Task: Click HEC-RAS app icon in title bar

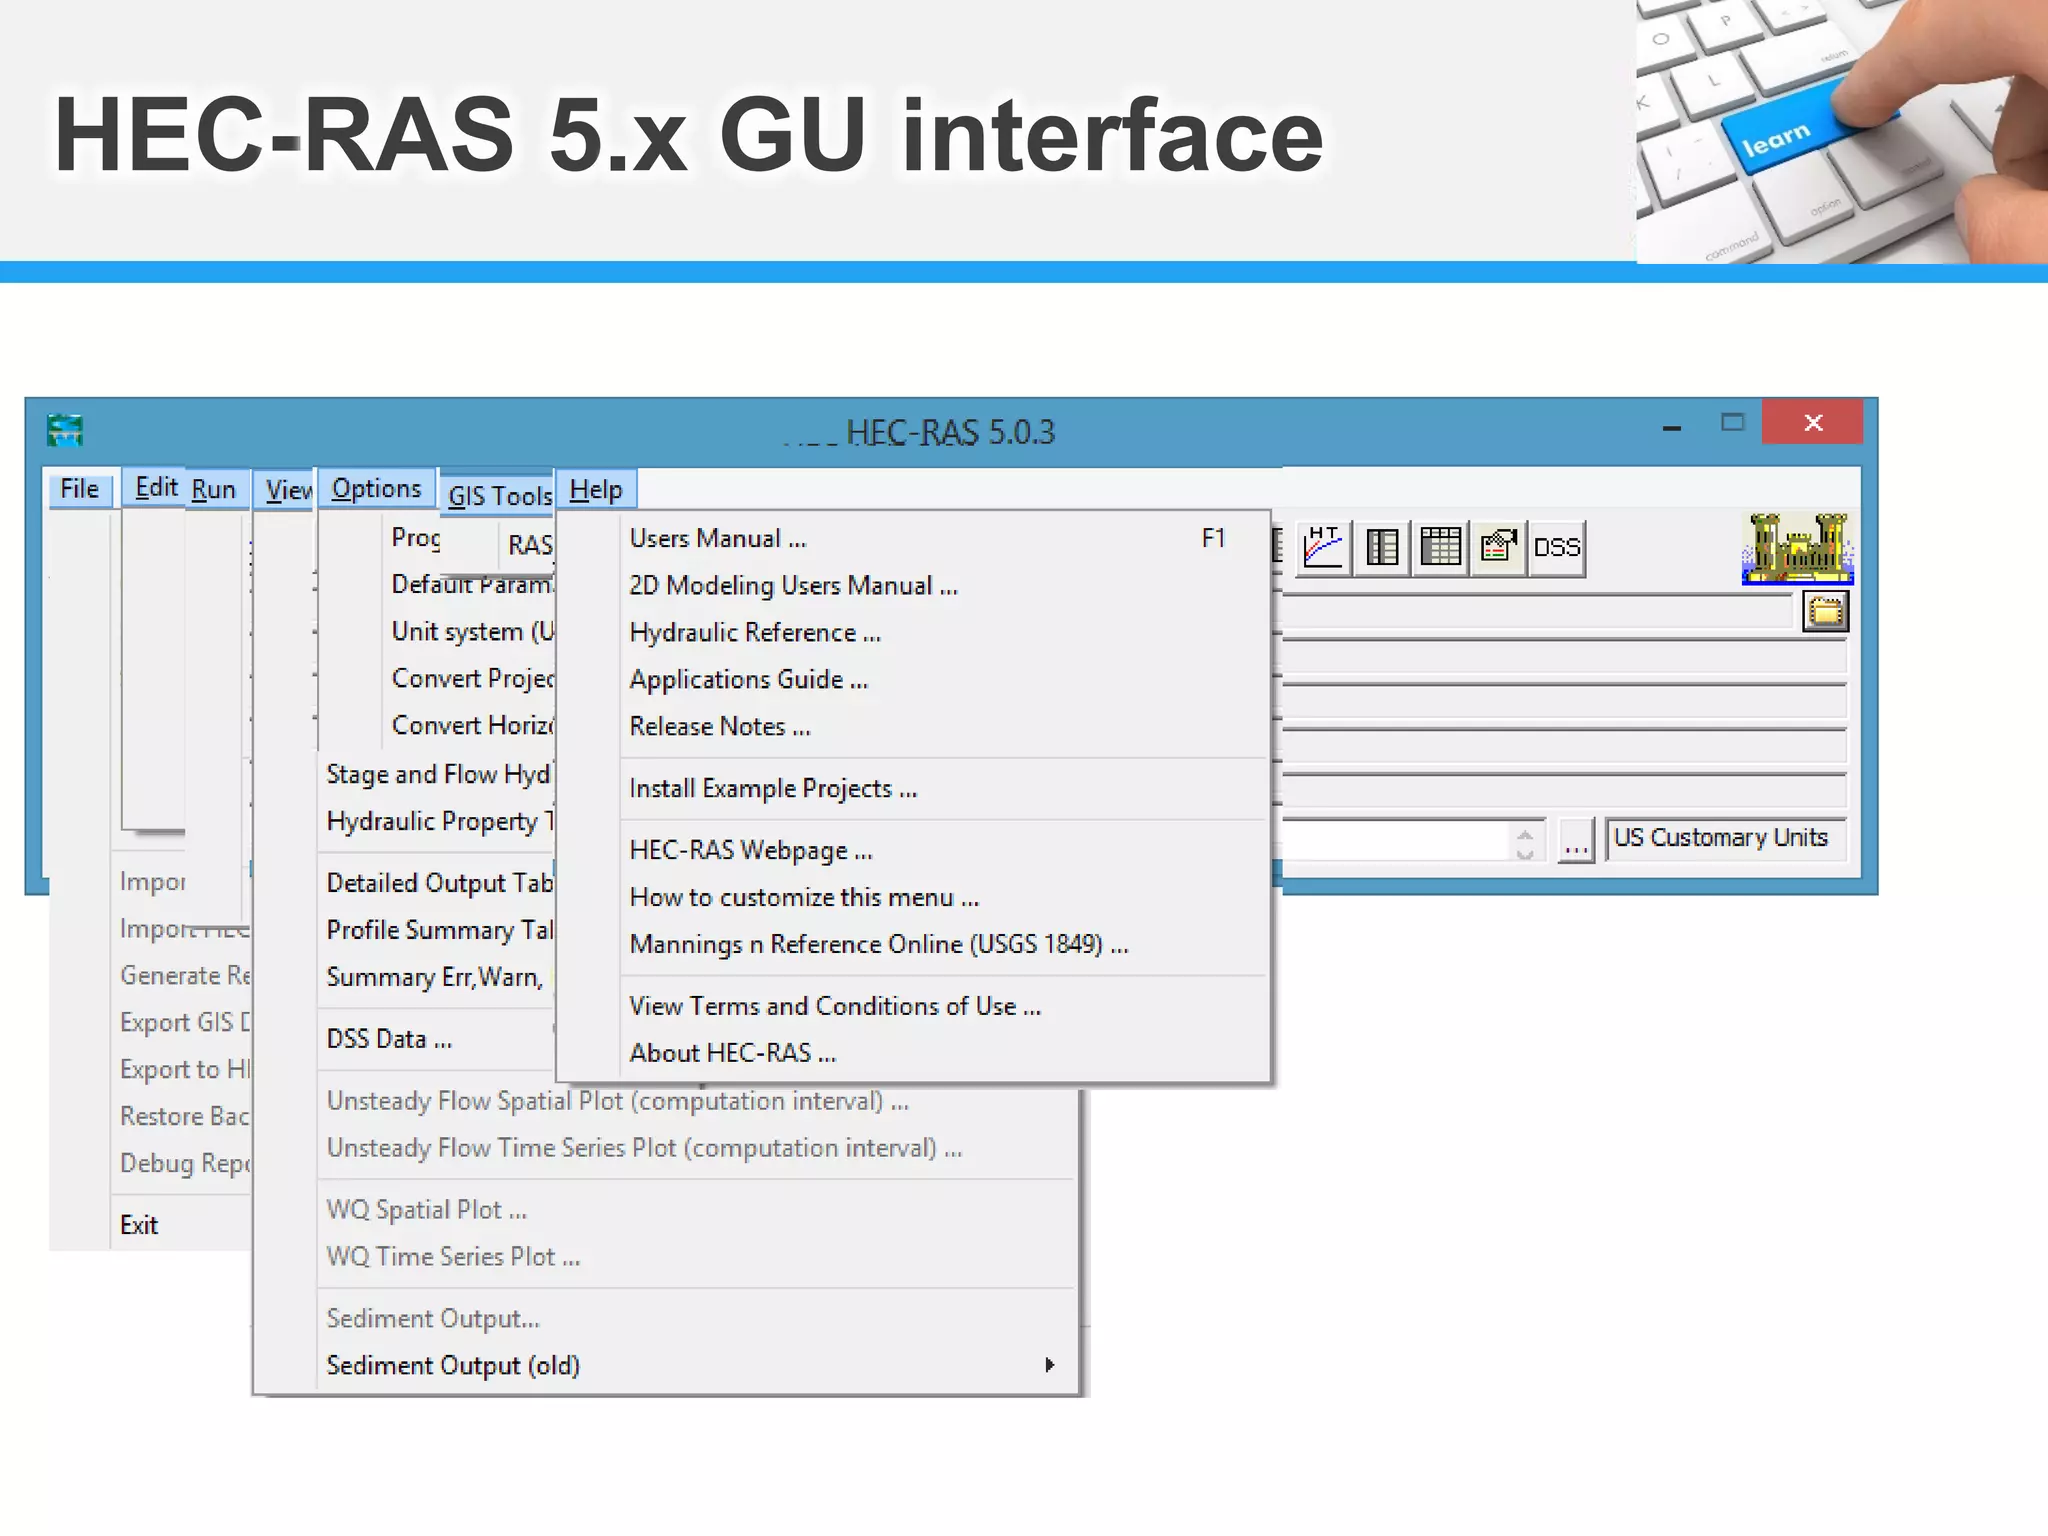Action: click(65, 430)
